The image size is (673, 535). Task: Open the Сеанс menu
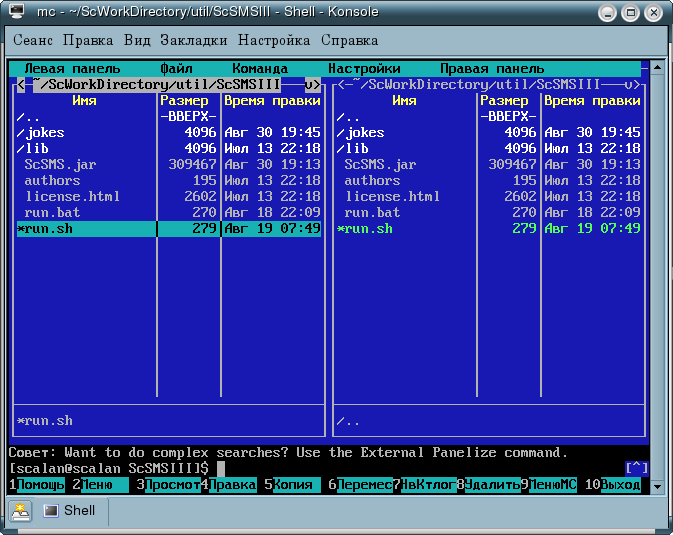(x=35, y=41)
